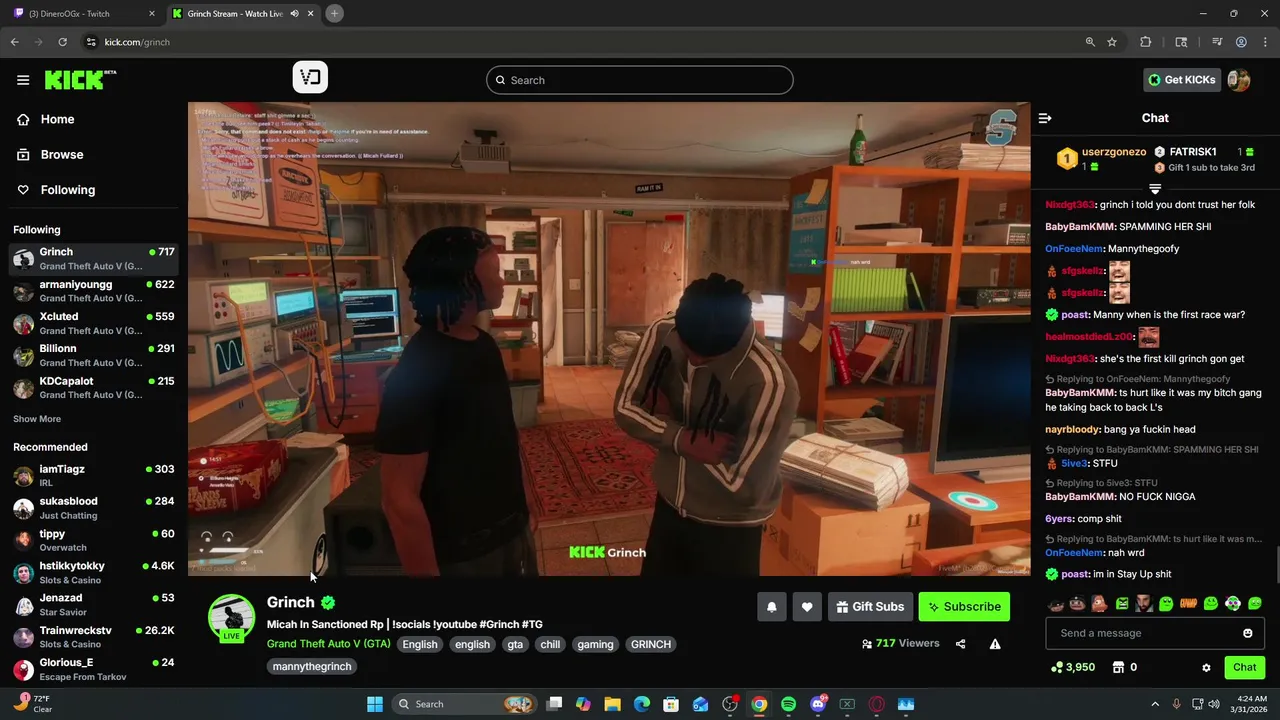1280x720 pixels.
Task: Open the channel points shop icon
Action: [x=1118, y=667]
